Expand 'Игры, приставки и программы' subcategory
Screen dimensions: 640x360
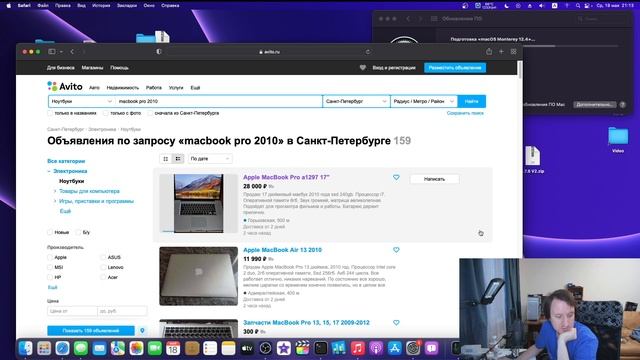click(55, 201)
